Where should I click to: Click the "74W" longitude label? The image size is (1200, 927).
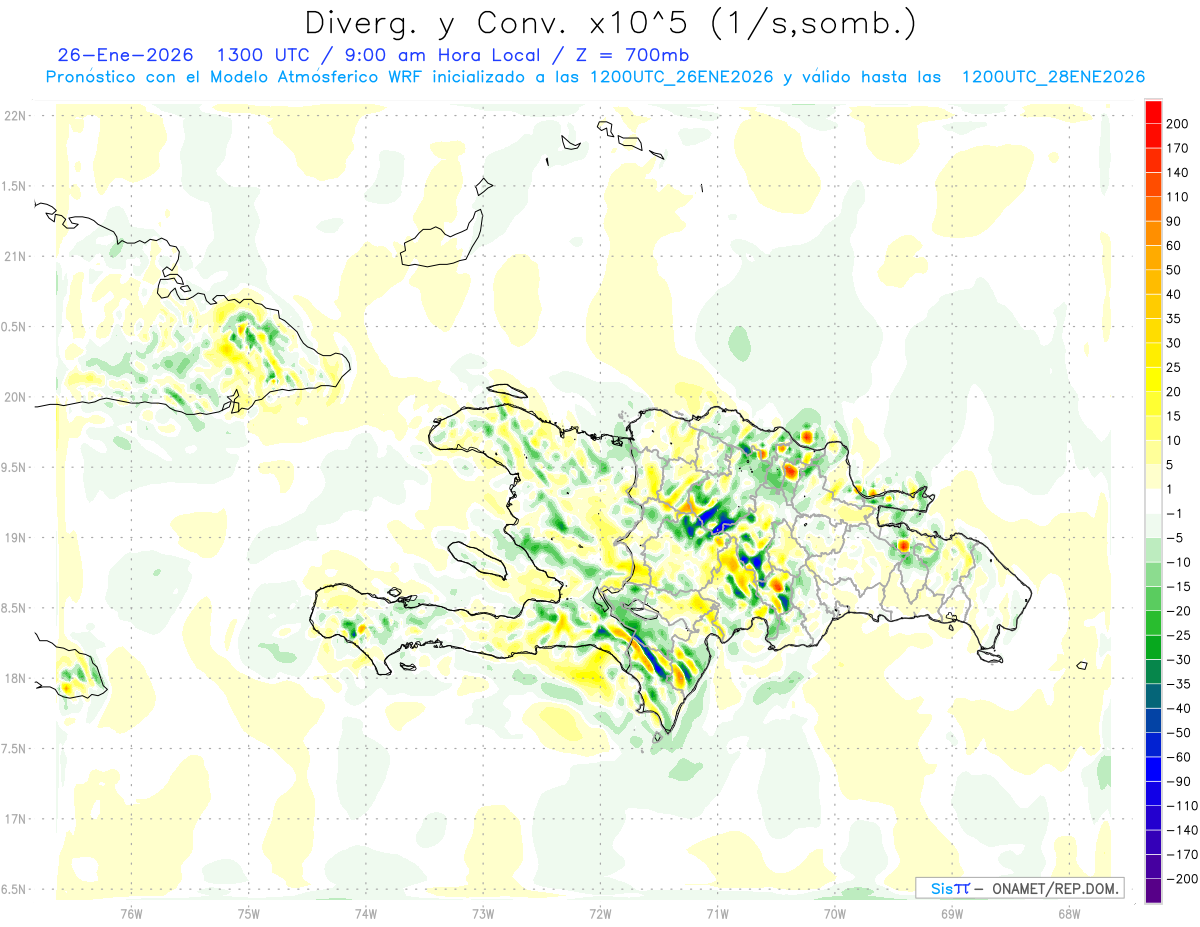365,914
